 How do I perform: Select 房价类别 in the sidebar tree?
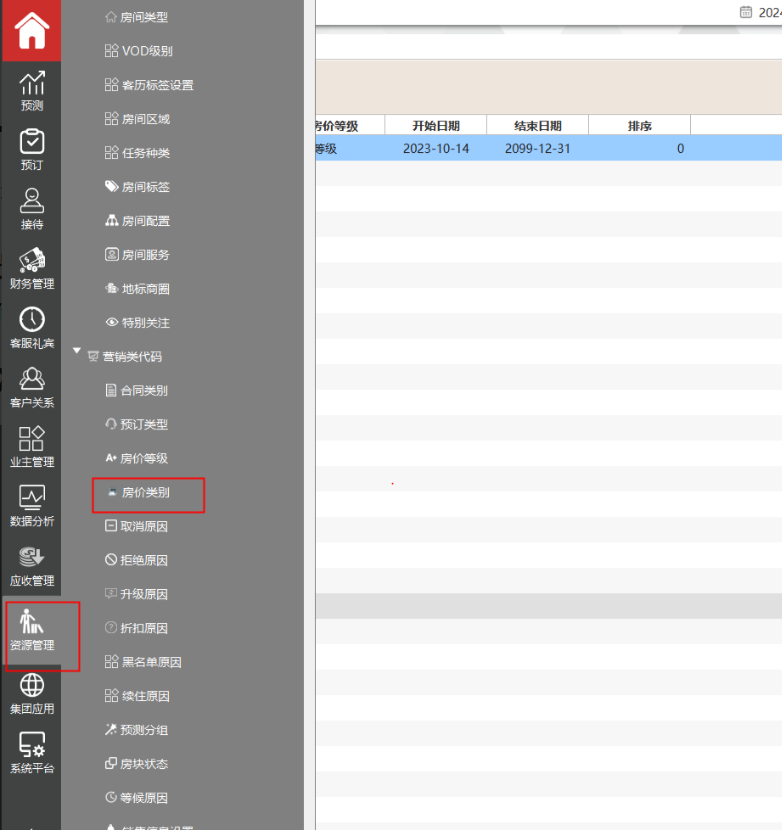click(x=145, y=493)
